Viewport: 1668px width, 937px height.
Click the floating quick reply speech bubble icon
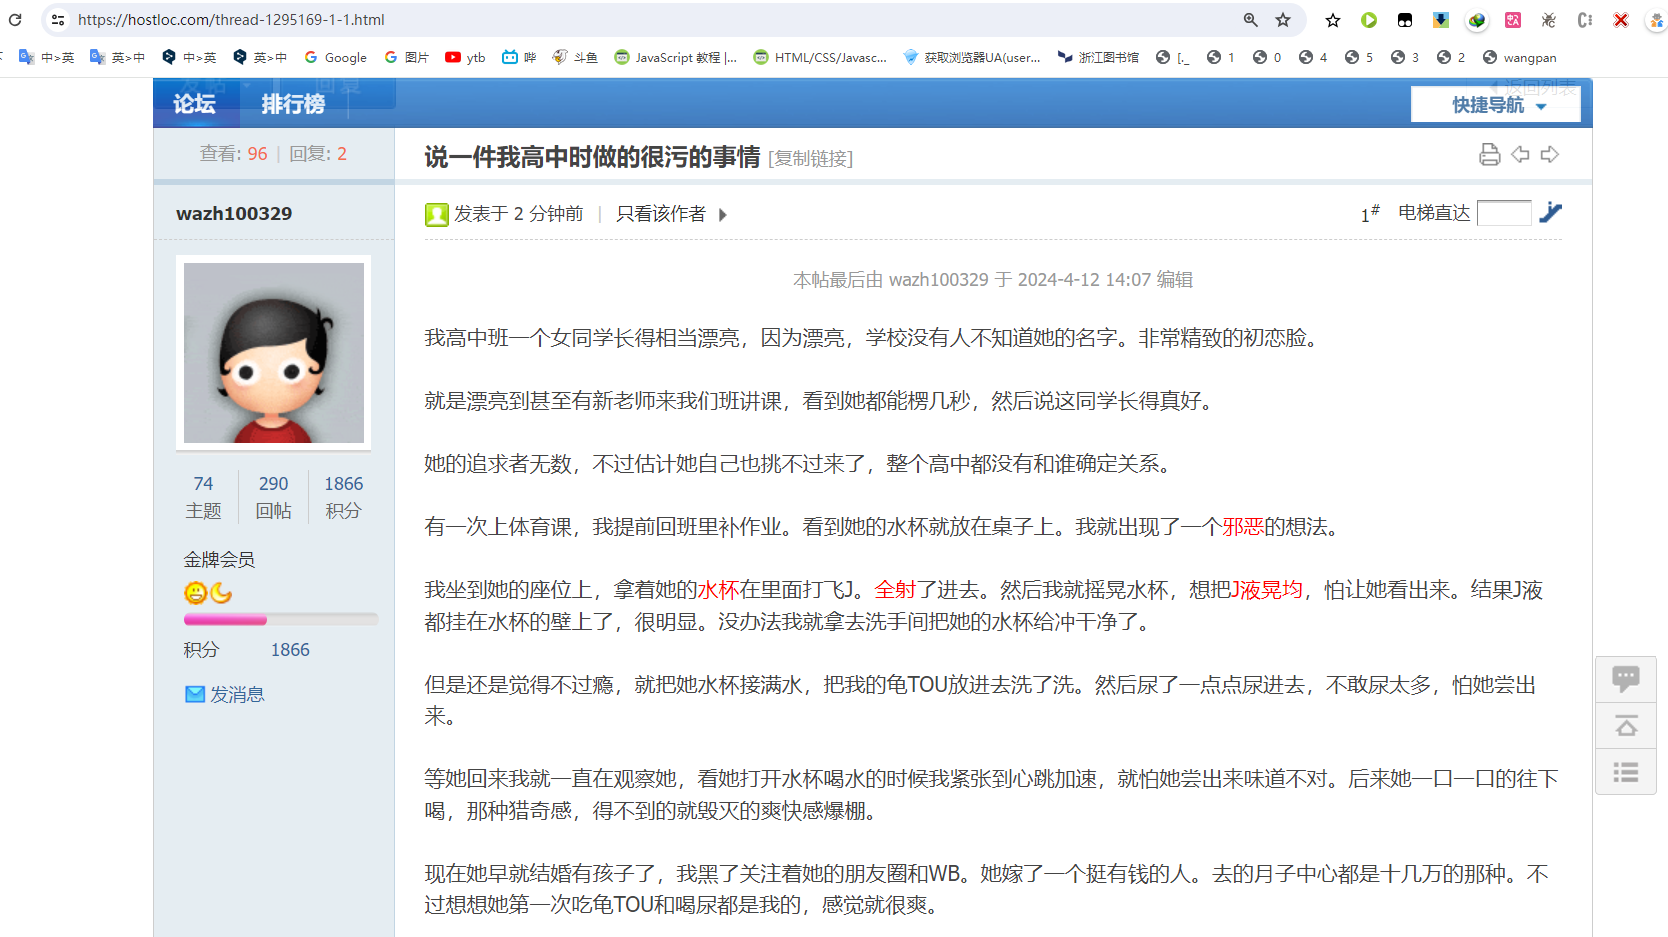click(1626, 679)
